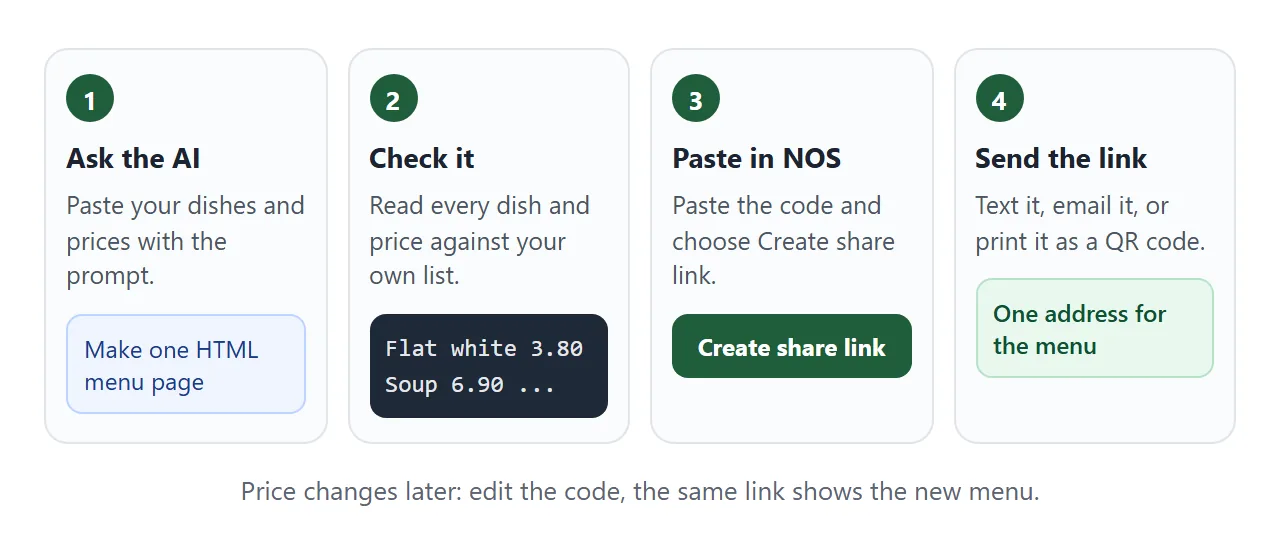Click the "Ask the AI" heading

pos(133,158)
